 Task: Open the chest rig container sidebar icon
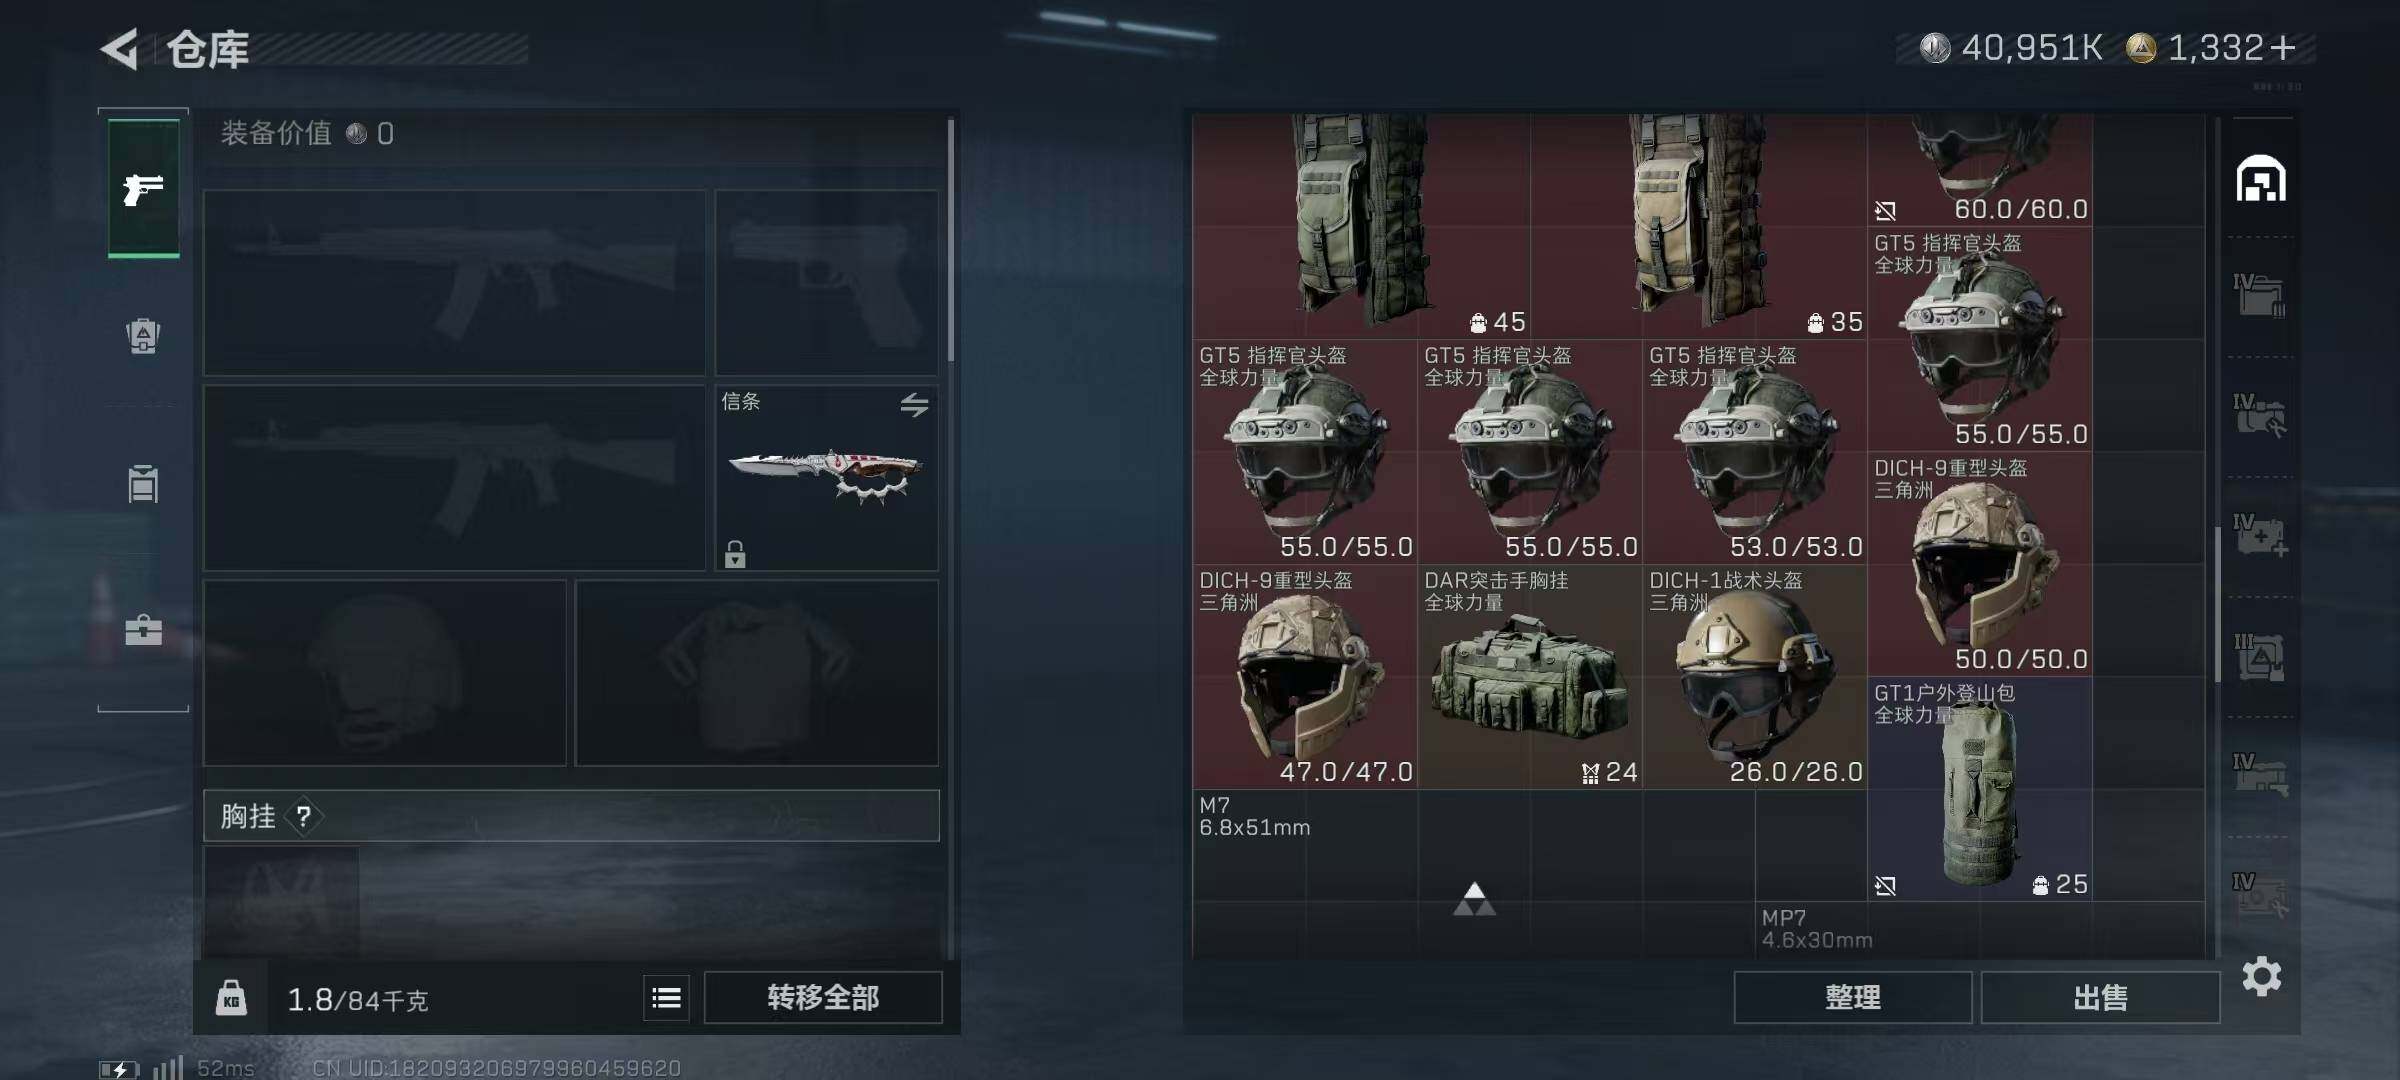[143, 483]
